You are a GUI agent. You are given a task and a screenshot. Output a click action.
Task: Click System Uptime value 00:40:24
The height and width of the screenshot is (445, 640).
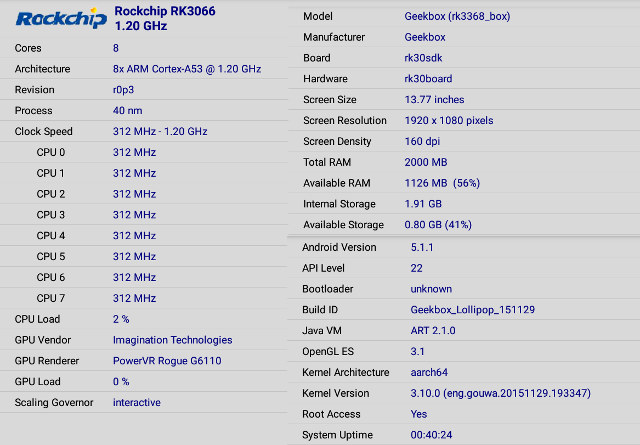[431, 435]
